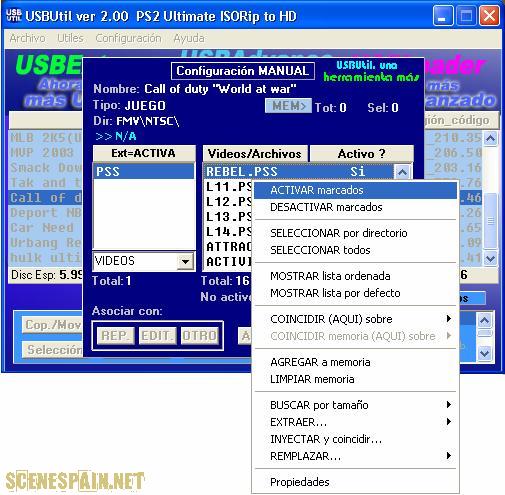This screenshot has width=505, height=495.
Task: Expand the EXTRAER... submenu
Action: (355, 422)
